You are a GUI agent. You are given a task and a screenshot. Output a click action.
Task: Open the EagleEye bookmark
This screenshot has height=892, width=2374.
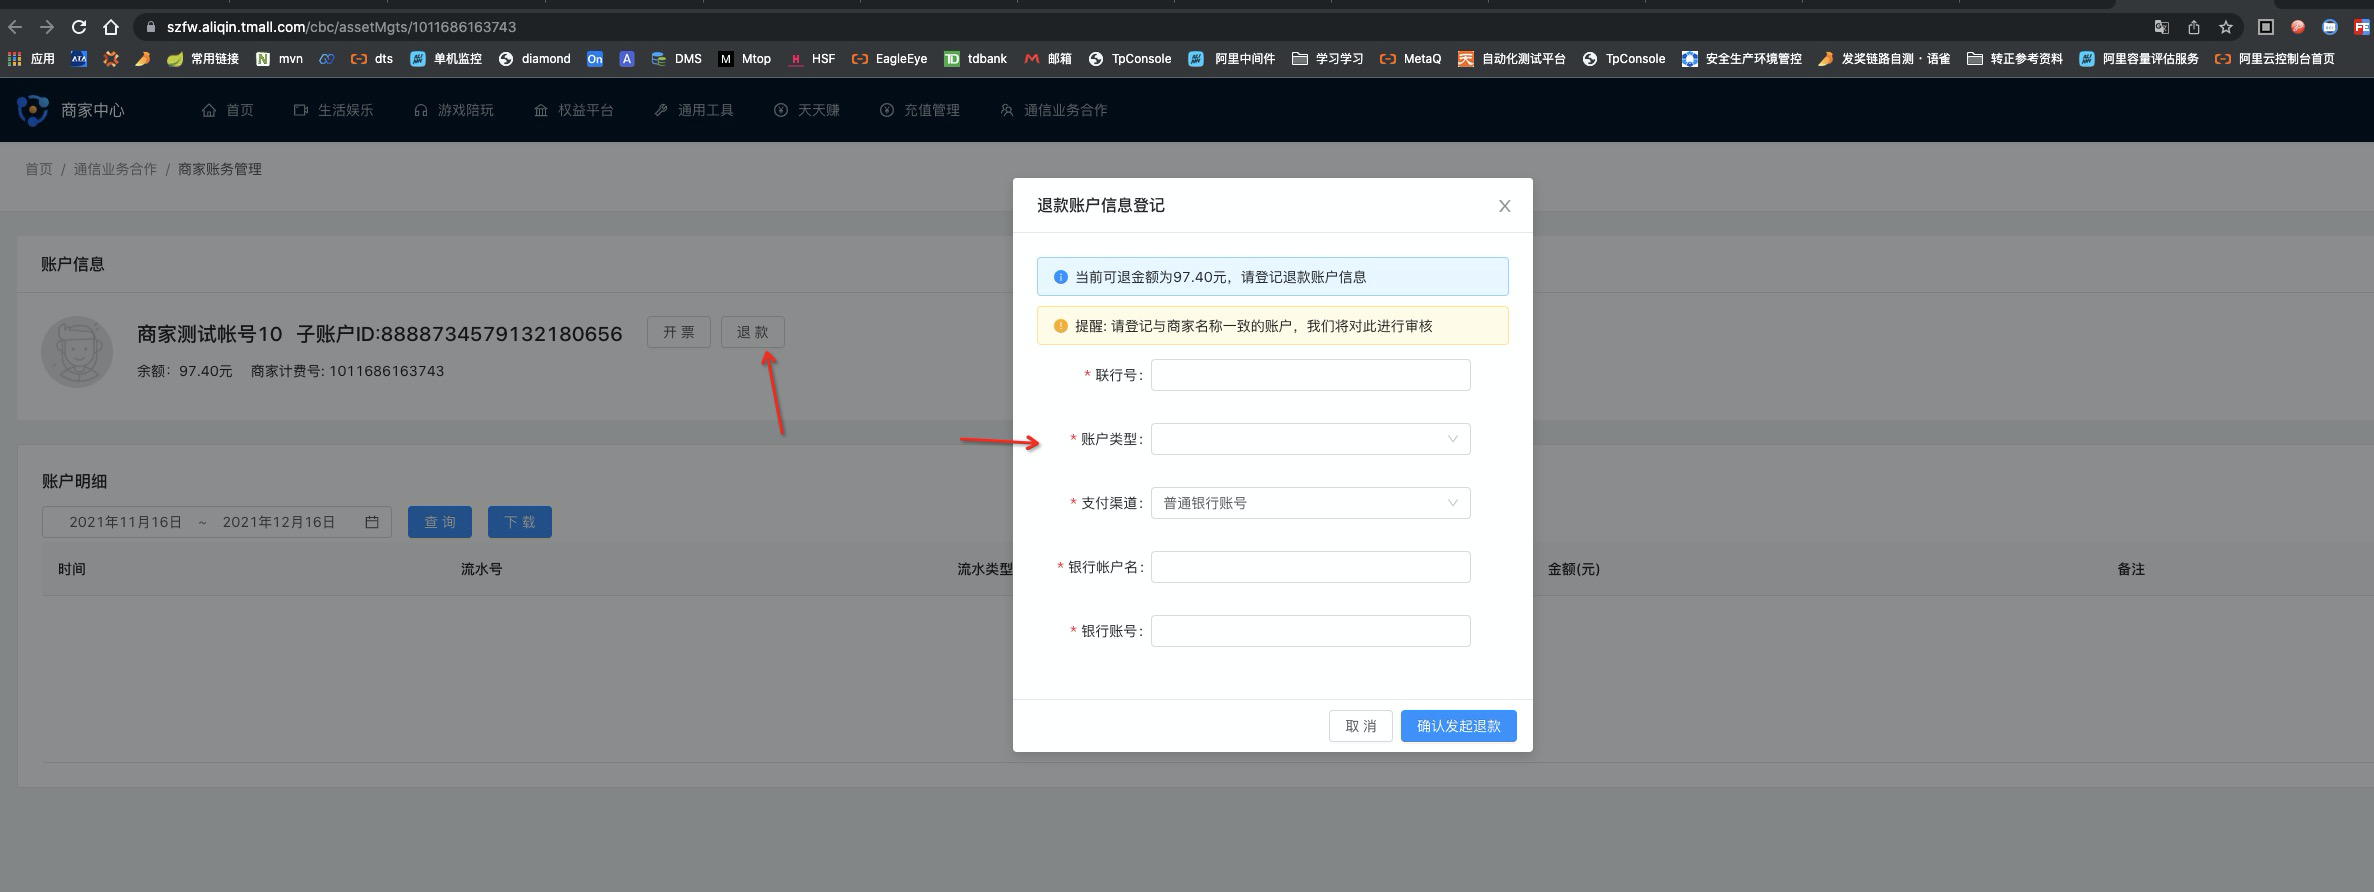890,59
